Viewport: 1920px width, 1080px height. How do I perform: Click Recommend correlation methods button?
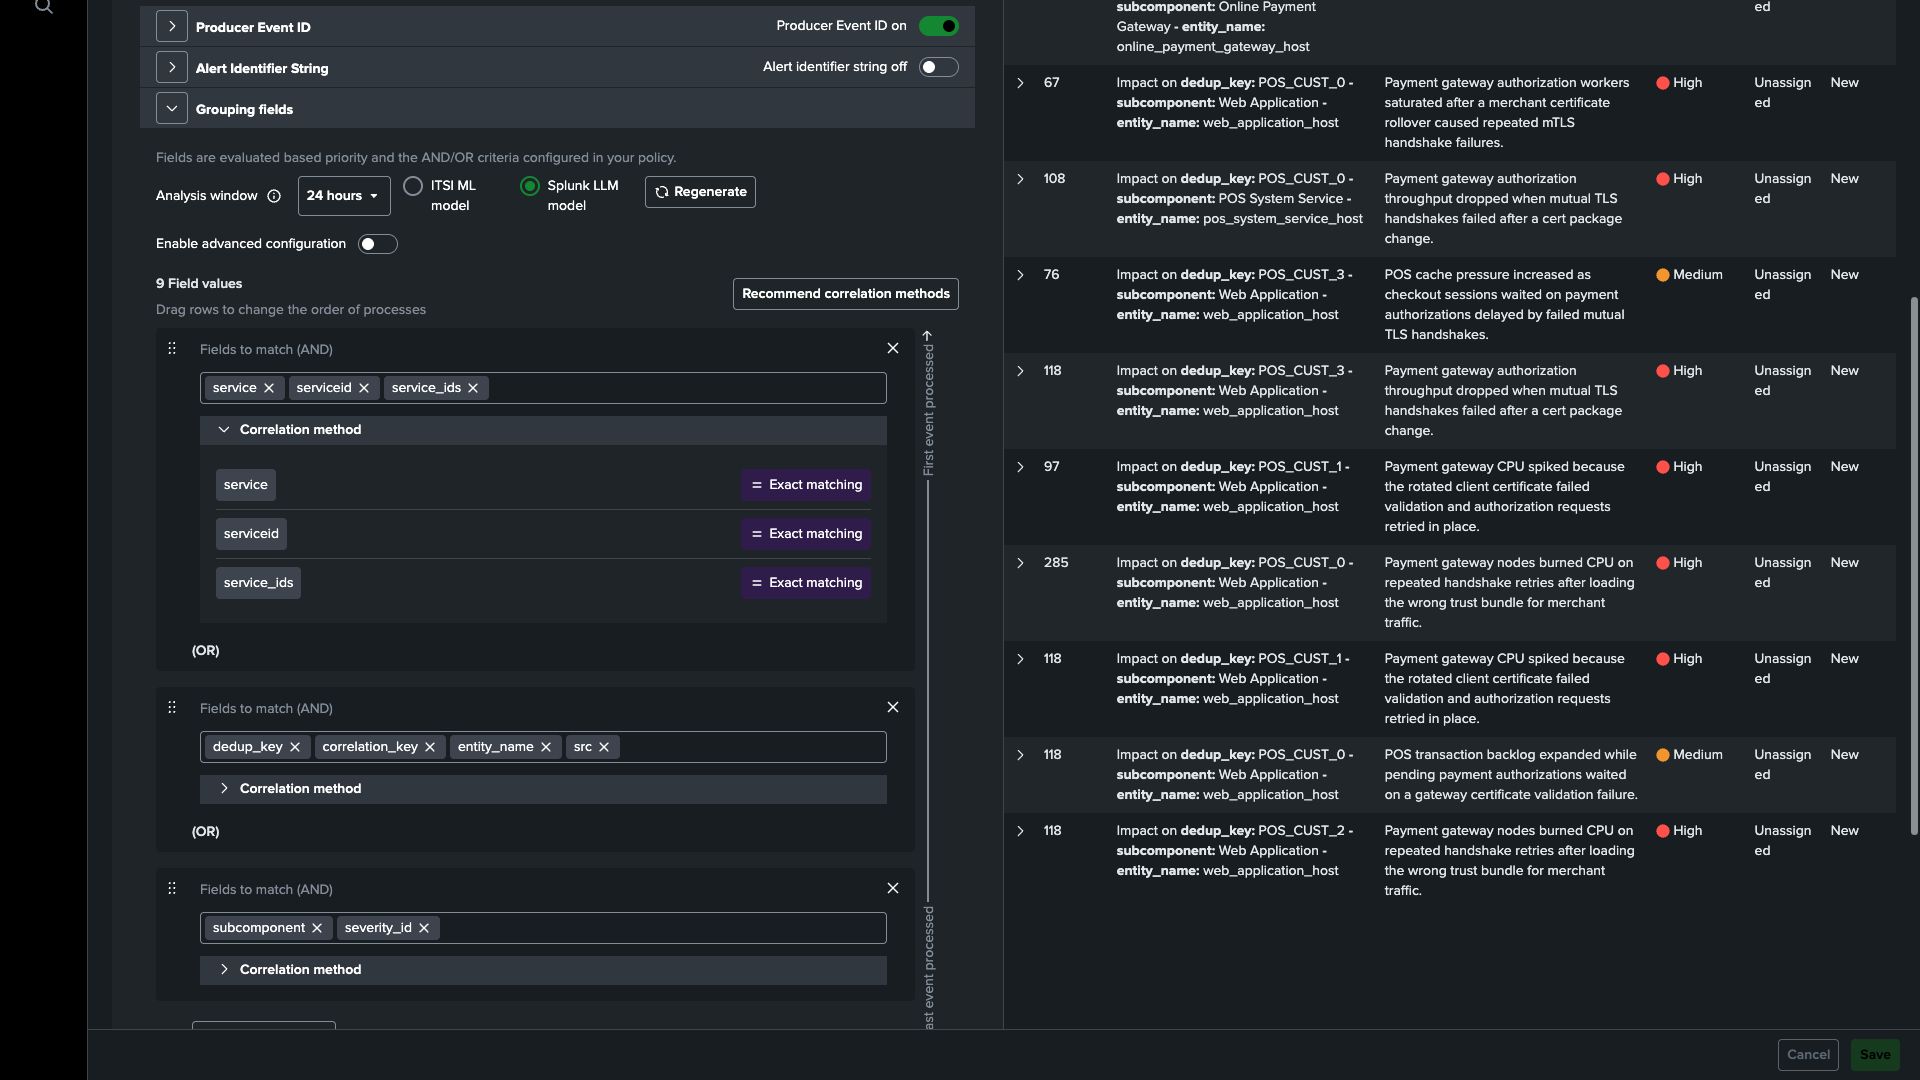point(846,294)
